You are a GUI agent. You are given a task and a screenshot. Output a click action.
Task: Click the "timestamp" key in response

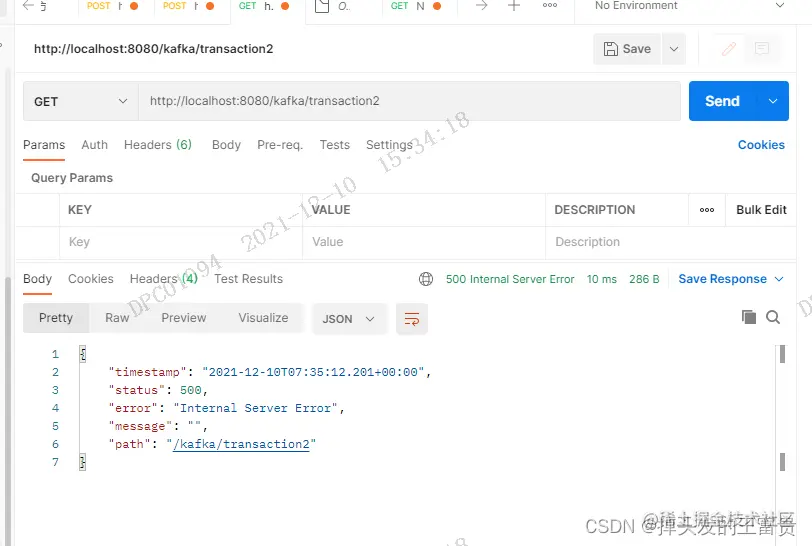[x=147, y=372]
